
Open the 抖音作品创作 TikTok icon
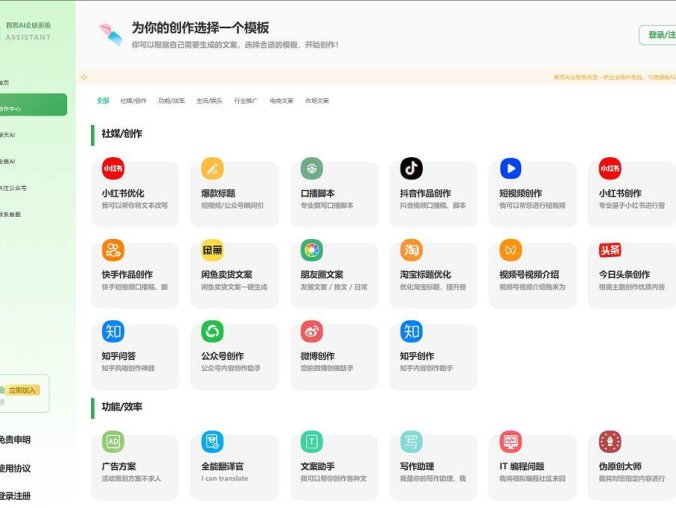point(411,168)
